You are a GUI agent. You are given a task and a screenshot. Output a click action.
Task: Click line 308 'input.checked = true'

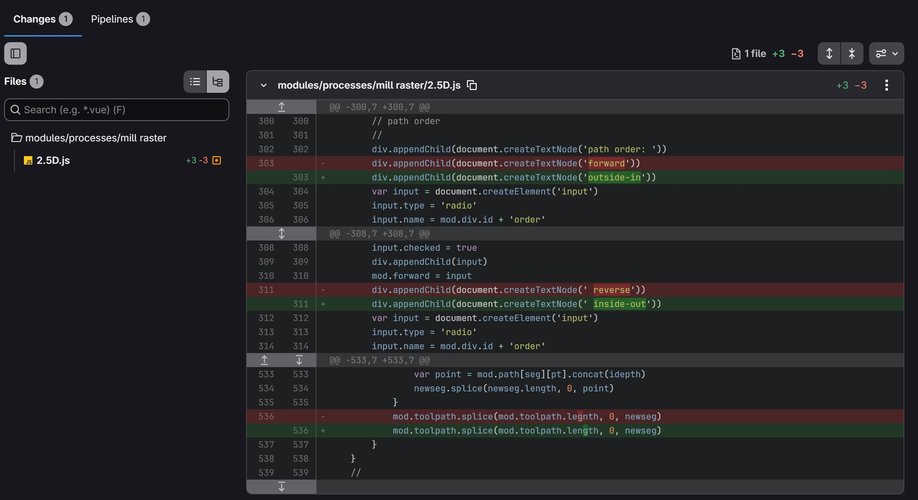pyautogui.click(x=424, y=248)
